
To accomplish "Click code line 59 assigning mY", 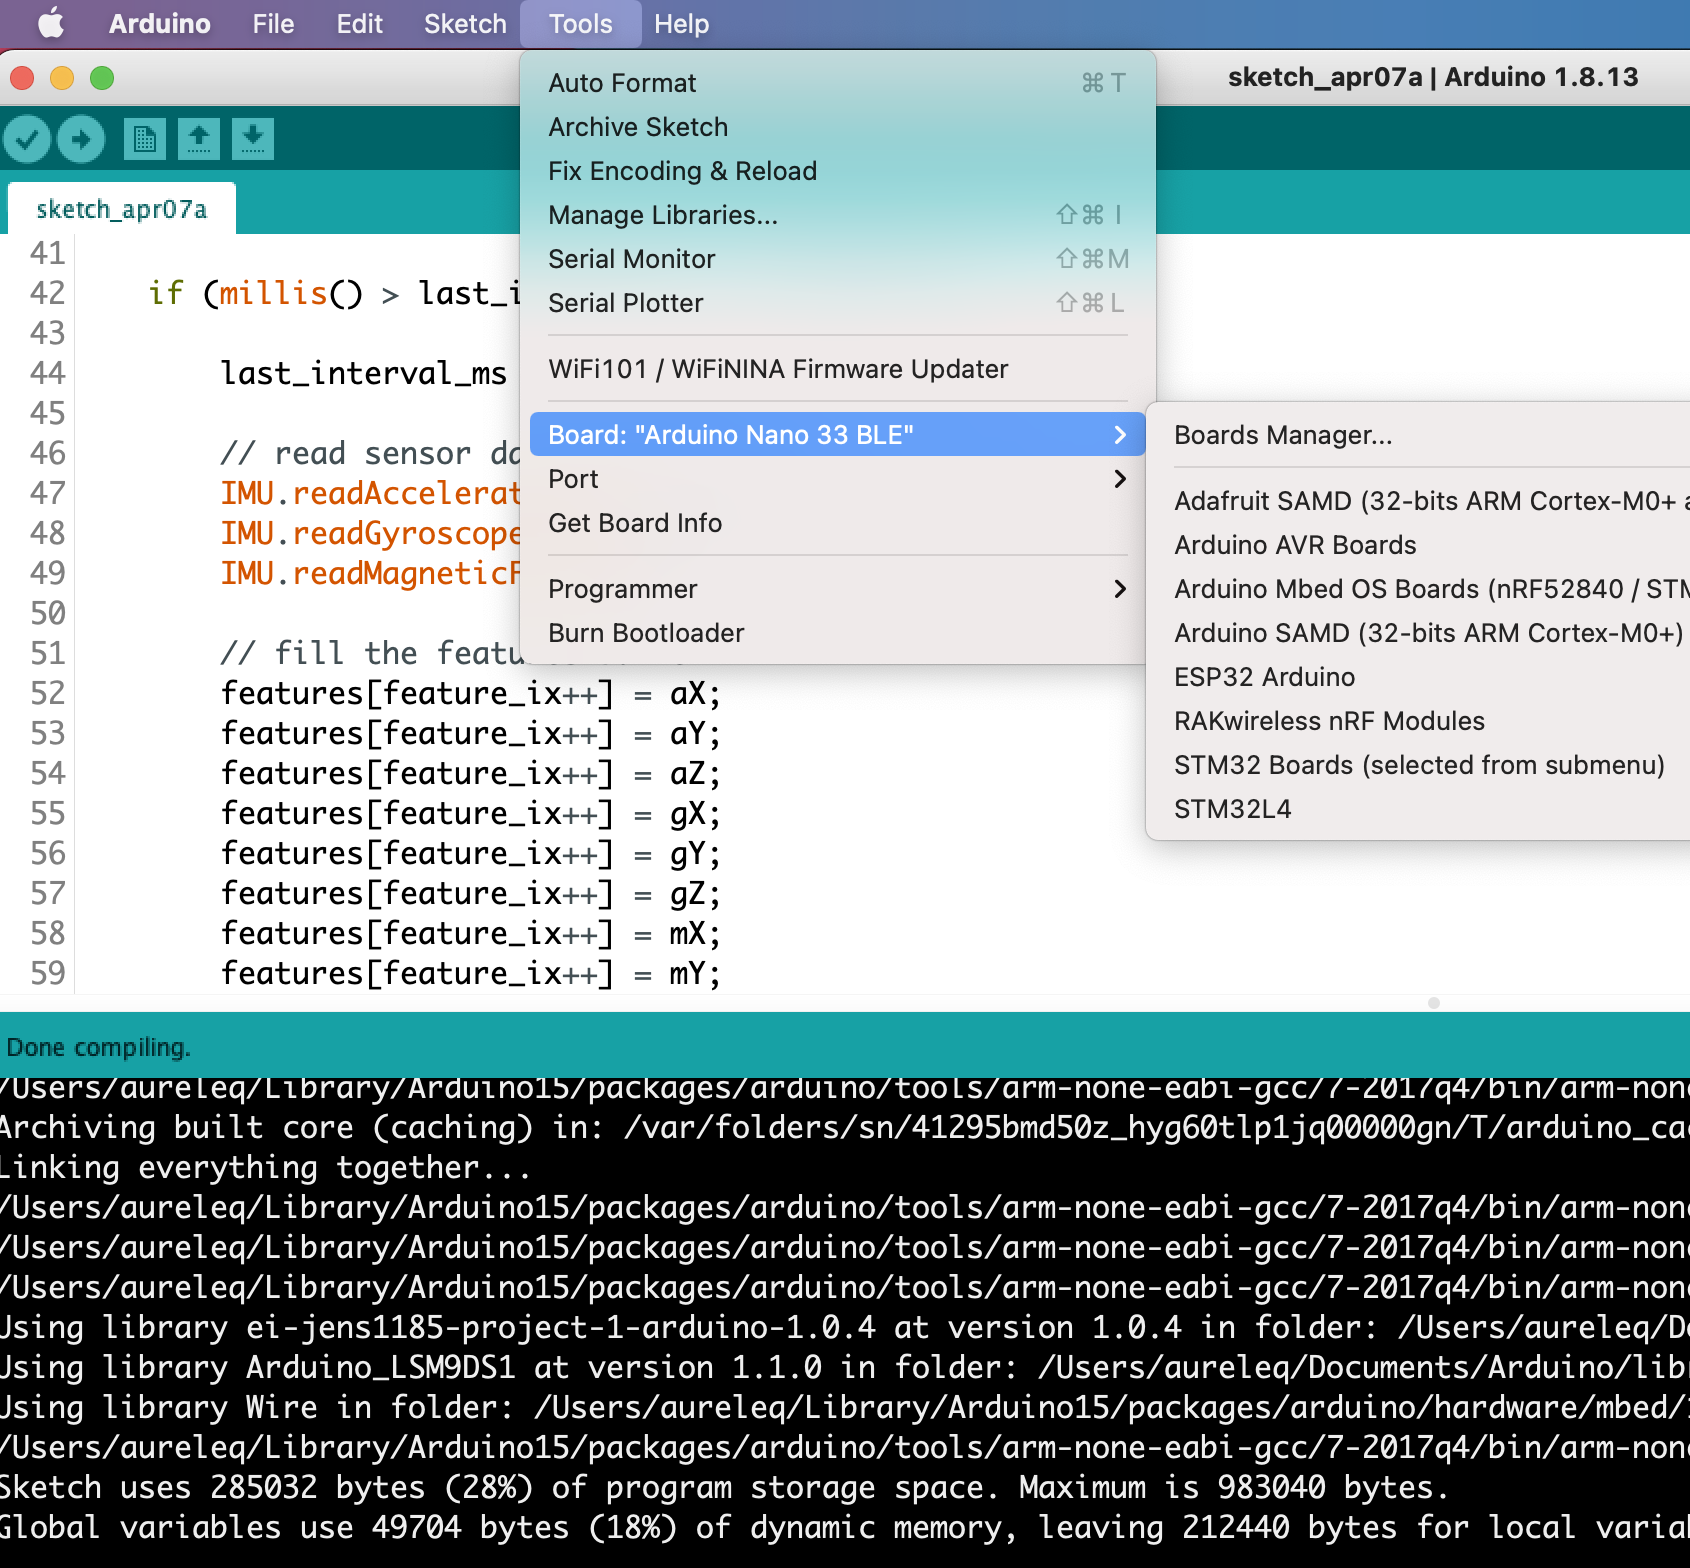I will pyautogui.click(x=470, y=973).
